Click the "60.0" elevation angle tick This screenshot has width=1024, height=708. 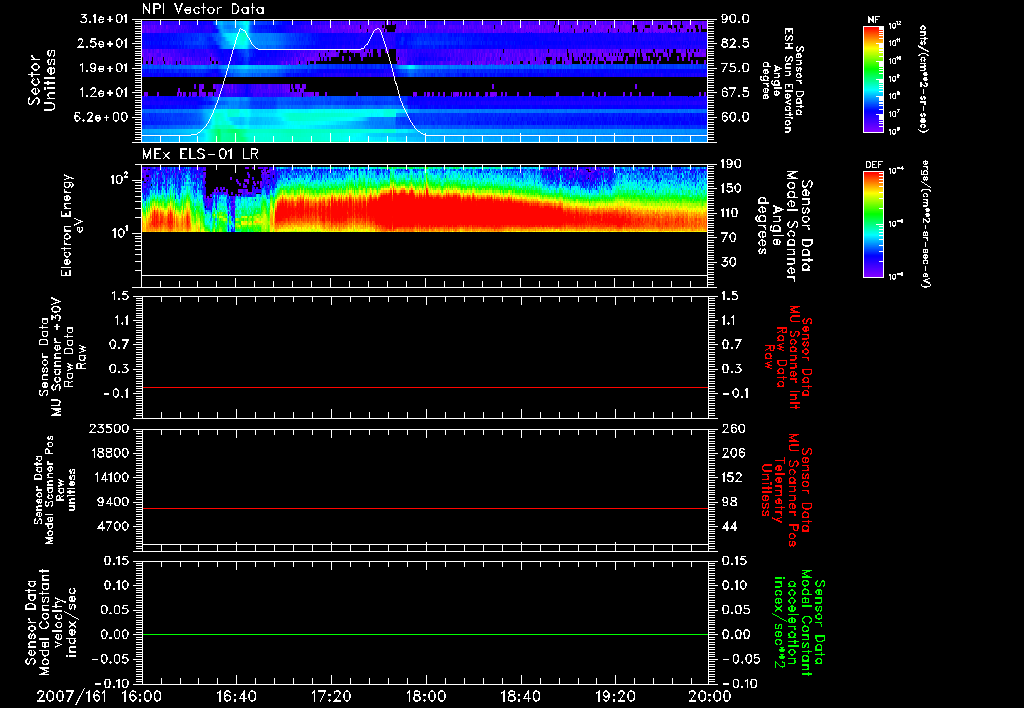click(736, 117)
